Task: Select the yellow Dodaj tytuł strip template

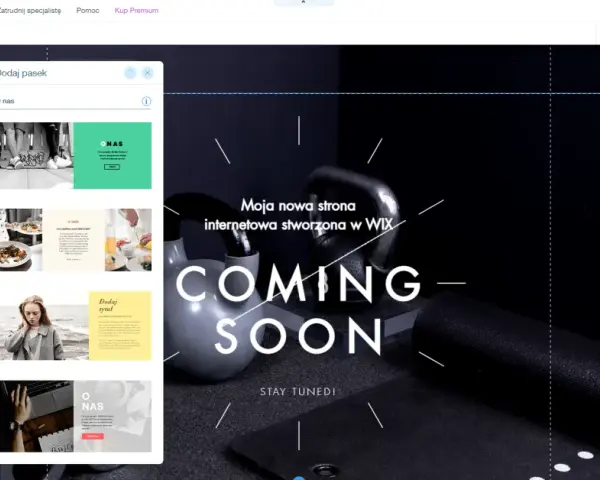Action: point(76,325)
